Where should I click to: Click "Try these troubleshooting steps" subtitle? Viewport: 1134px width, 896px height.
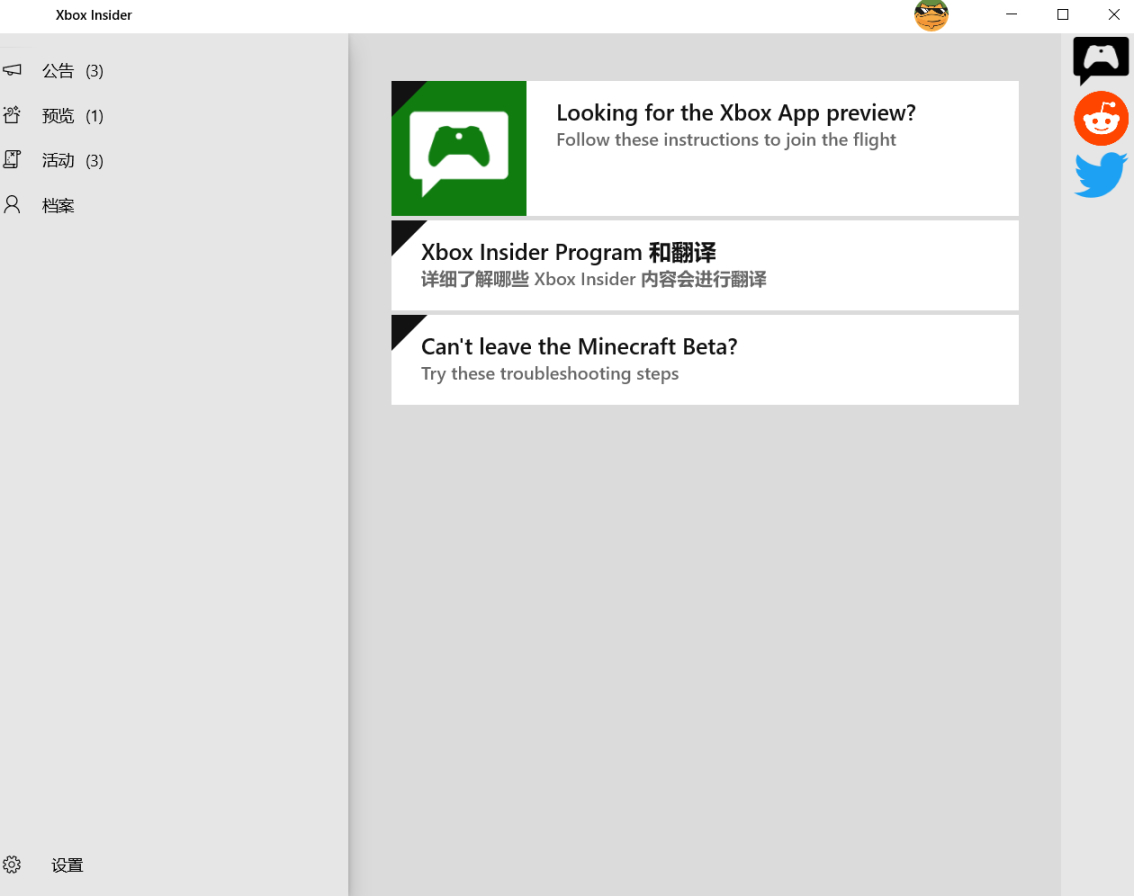(x=550, y=374)
